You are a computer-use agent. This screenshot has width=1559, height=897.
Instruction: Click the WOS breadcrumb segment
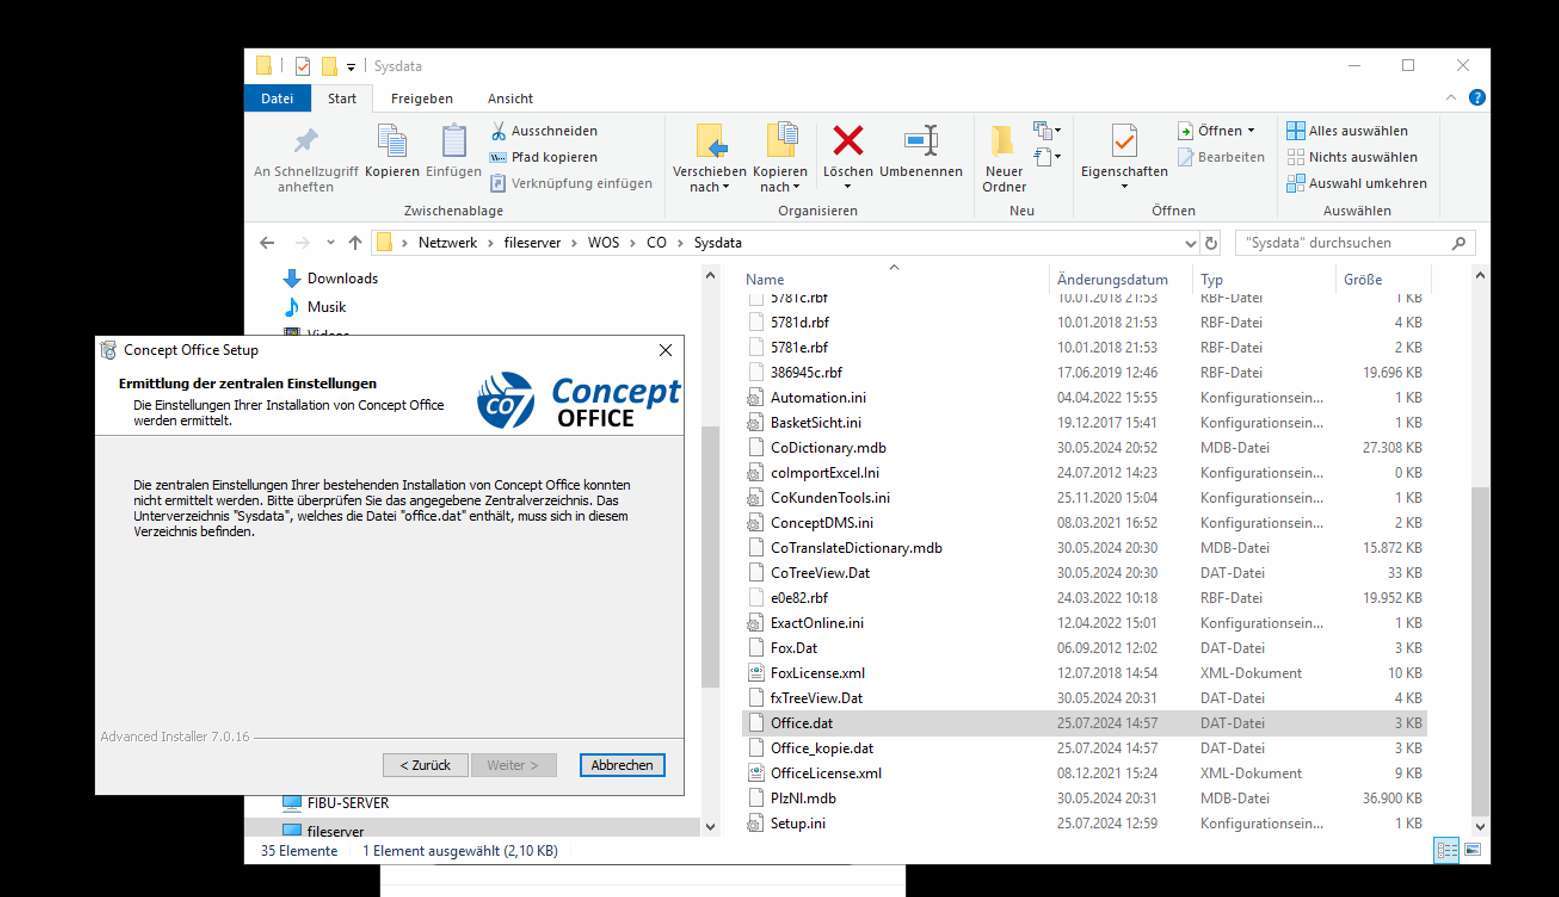[x=603, y=243]
